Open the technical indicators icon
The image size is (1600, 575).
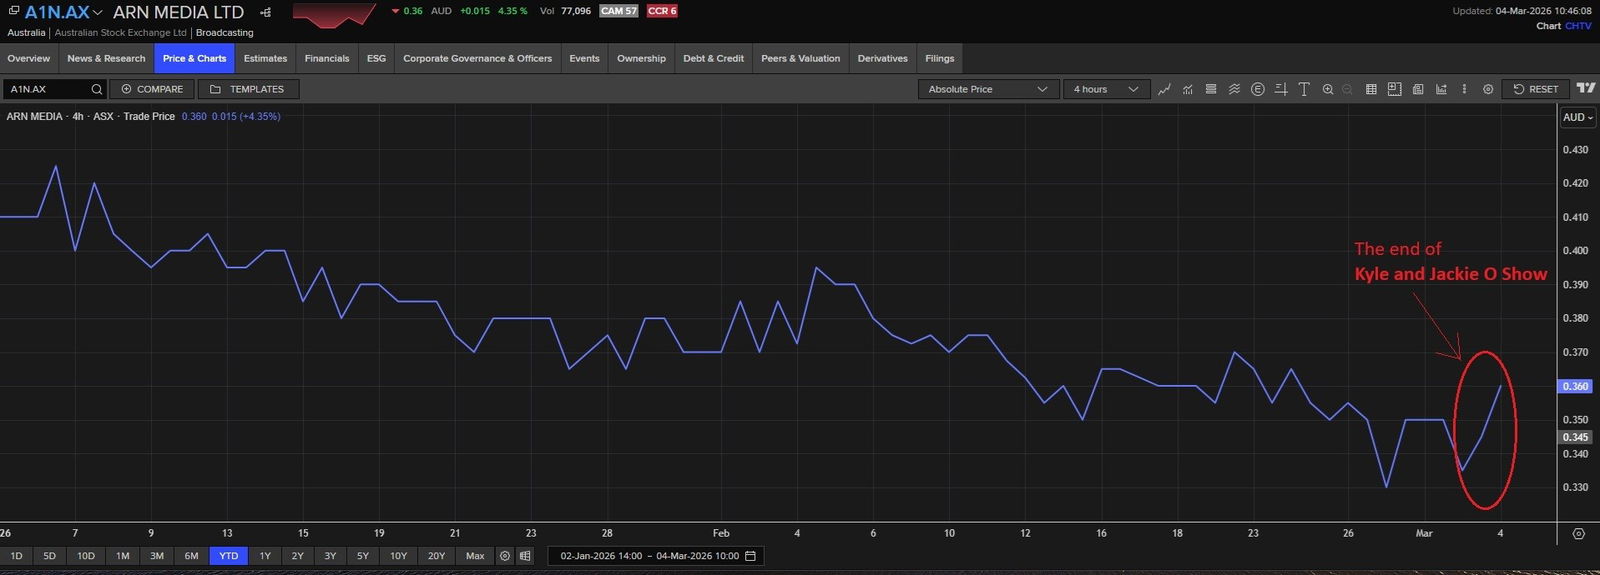1187,89
